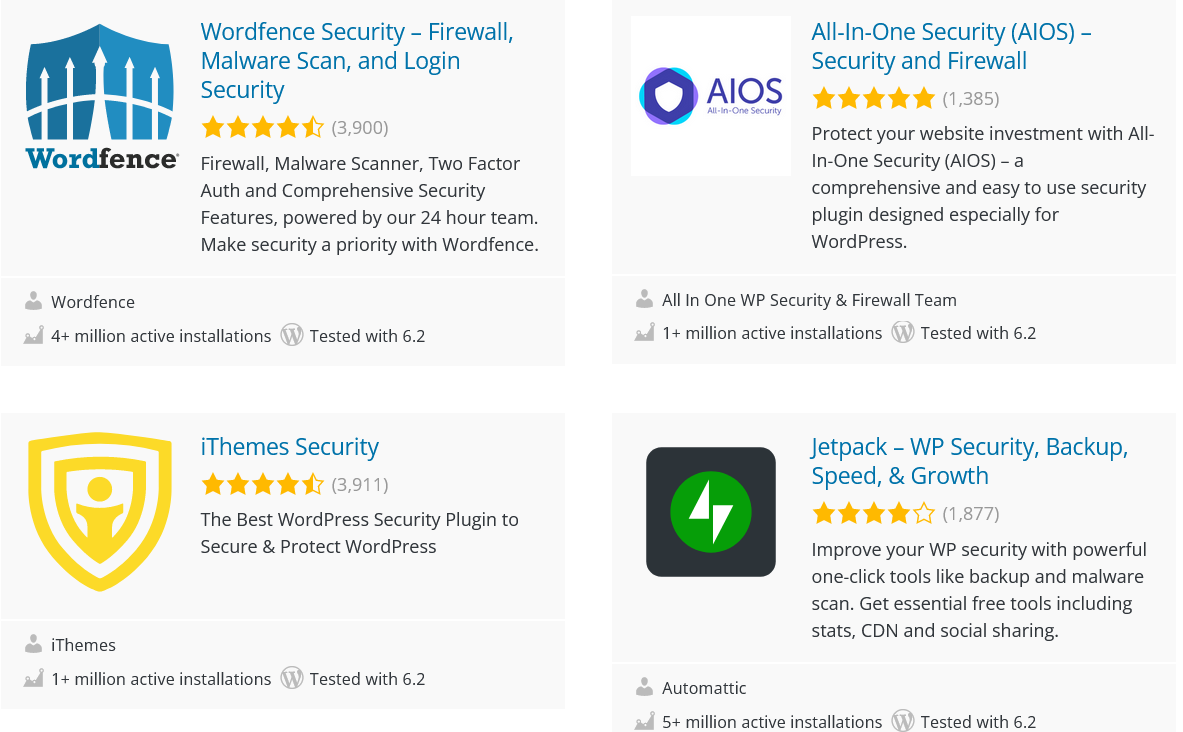1183x732 pixels.
Task: Open the iThemes Security plugin link
Action: (289, 446)
